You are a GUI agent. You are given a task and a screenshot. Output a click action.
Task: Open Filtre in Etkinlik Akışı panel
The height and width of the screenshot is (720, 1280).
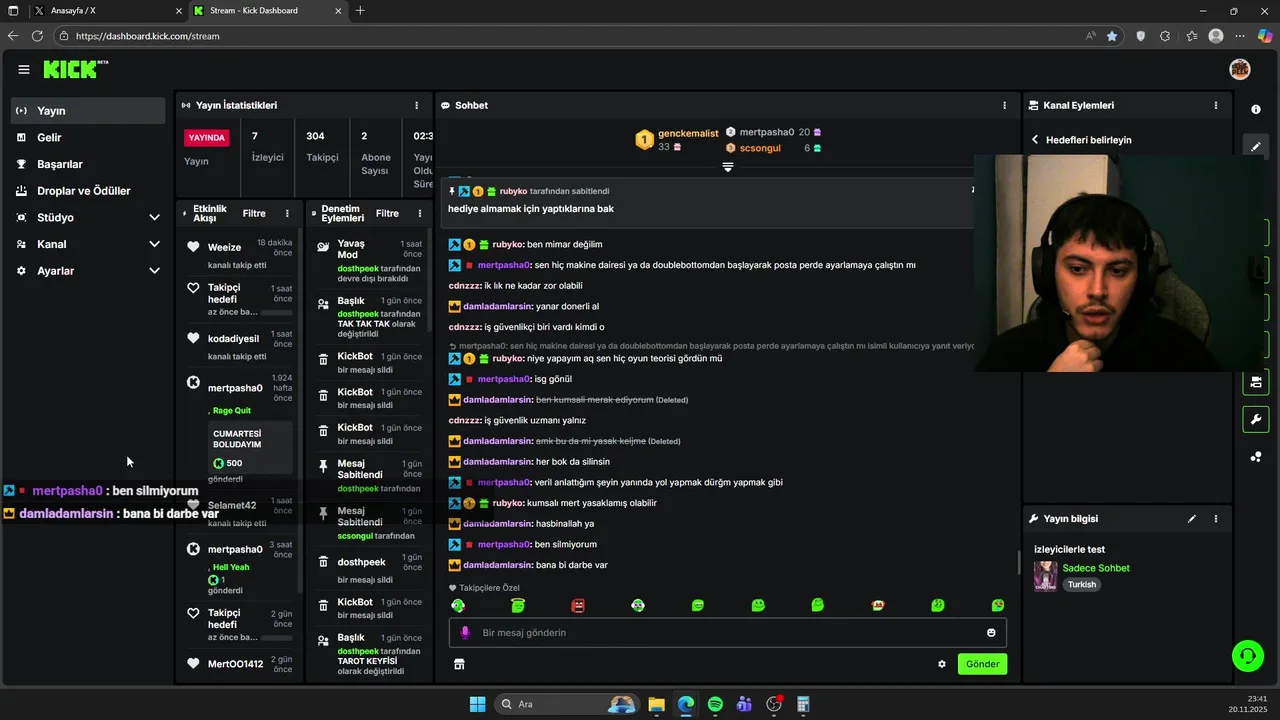tap(254, 213)
